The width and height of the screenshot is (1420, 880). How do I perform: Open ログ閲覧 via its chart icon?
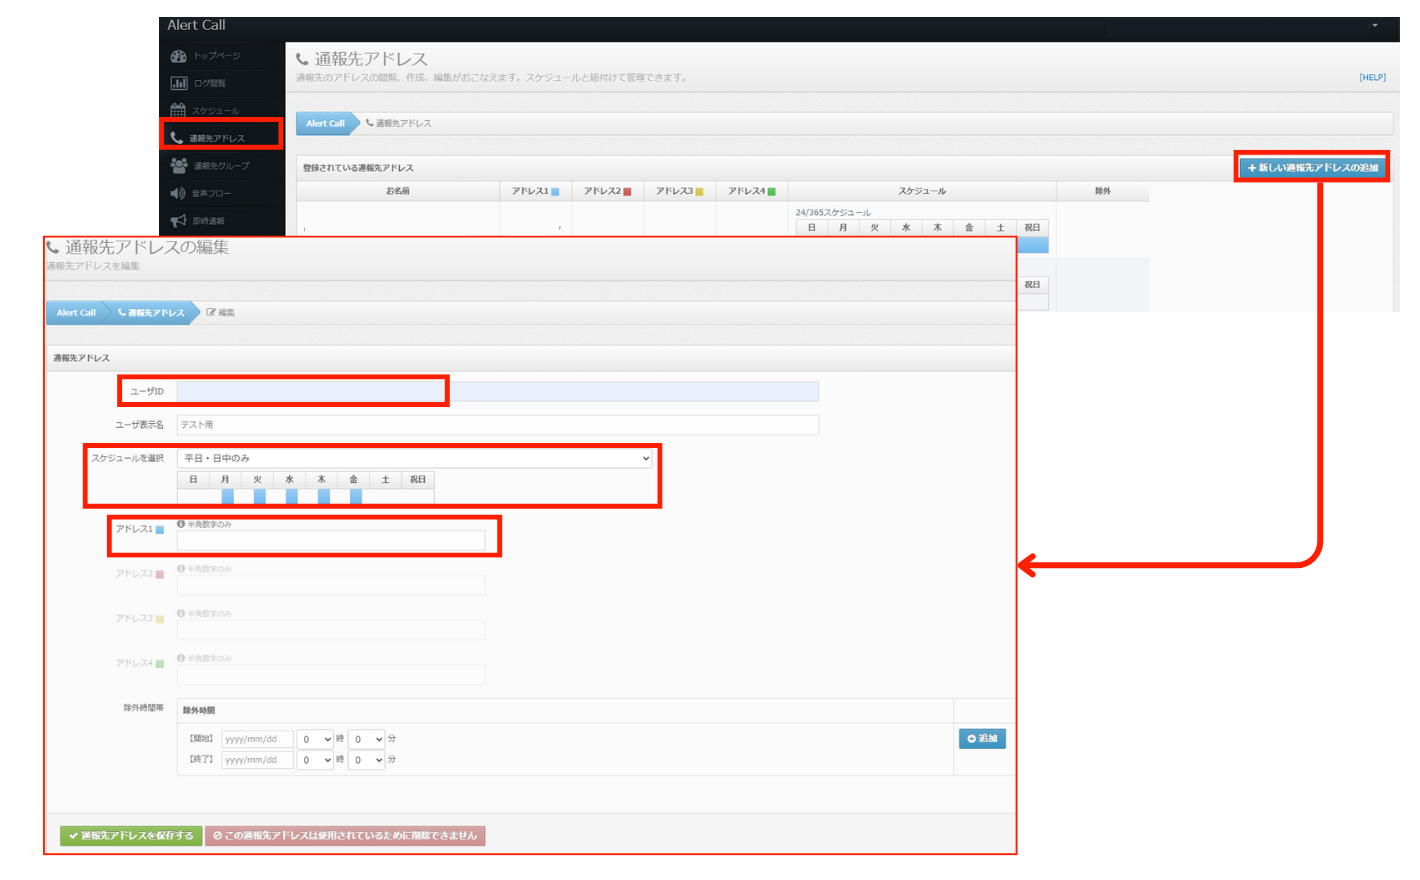(178, 83)
